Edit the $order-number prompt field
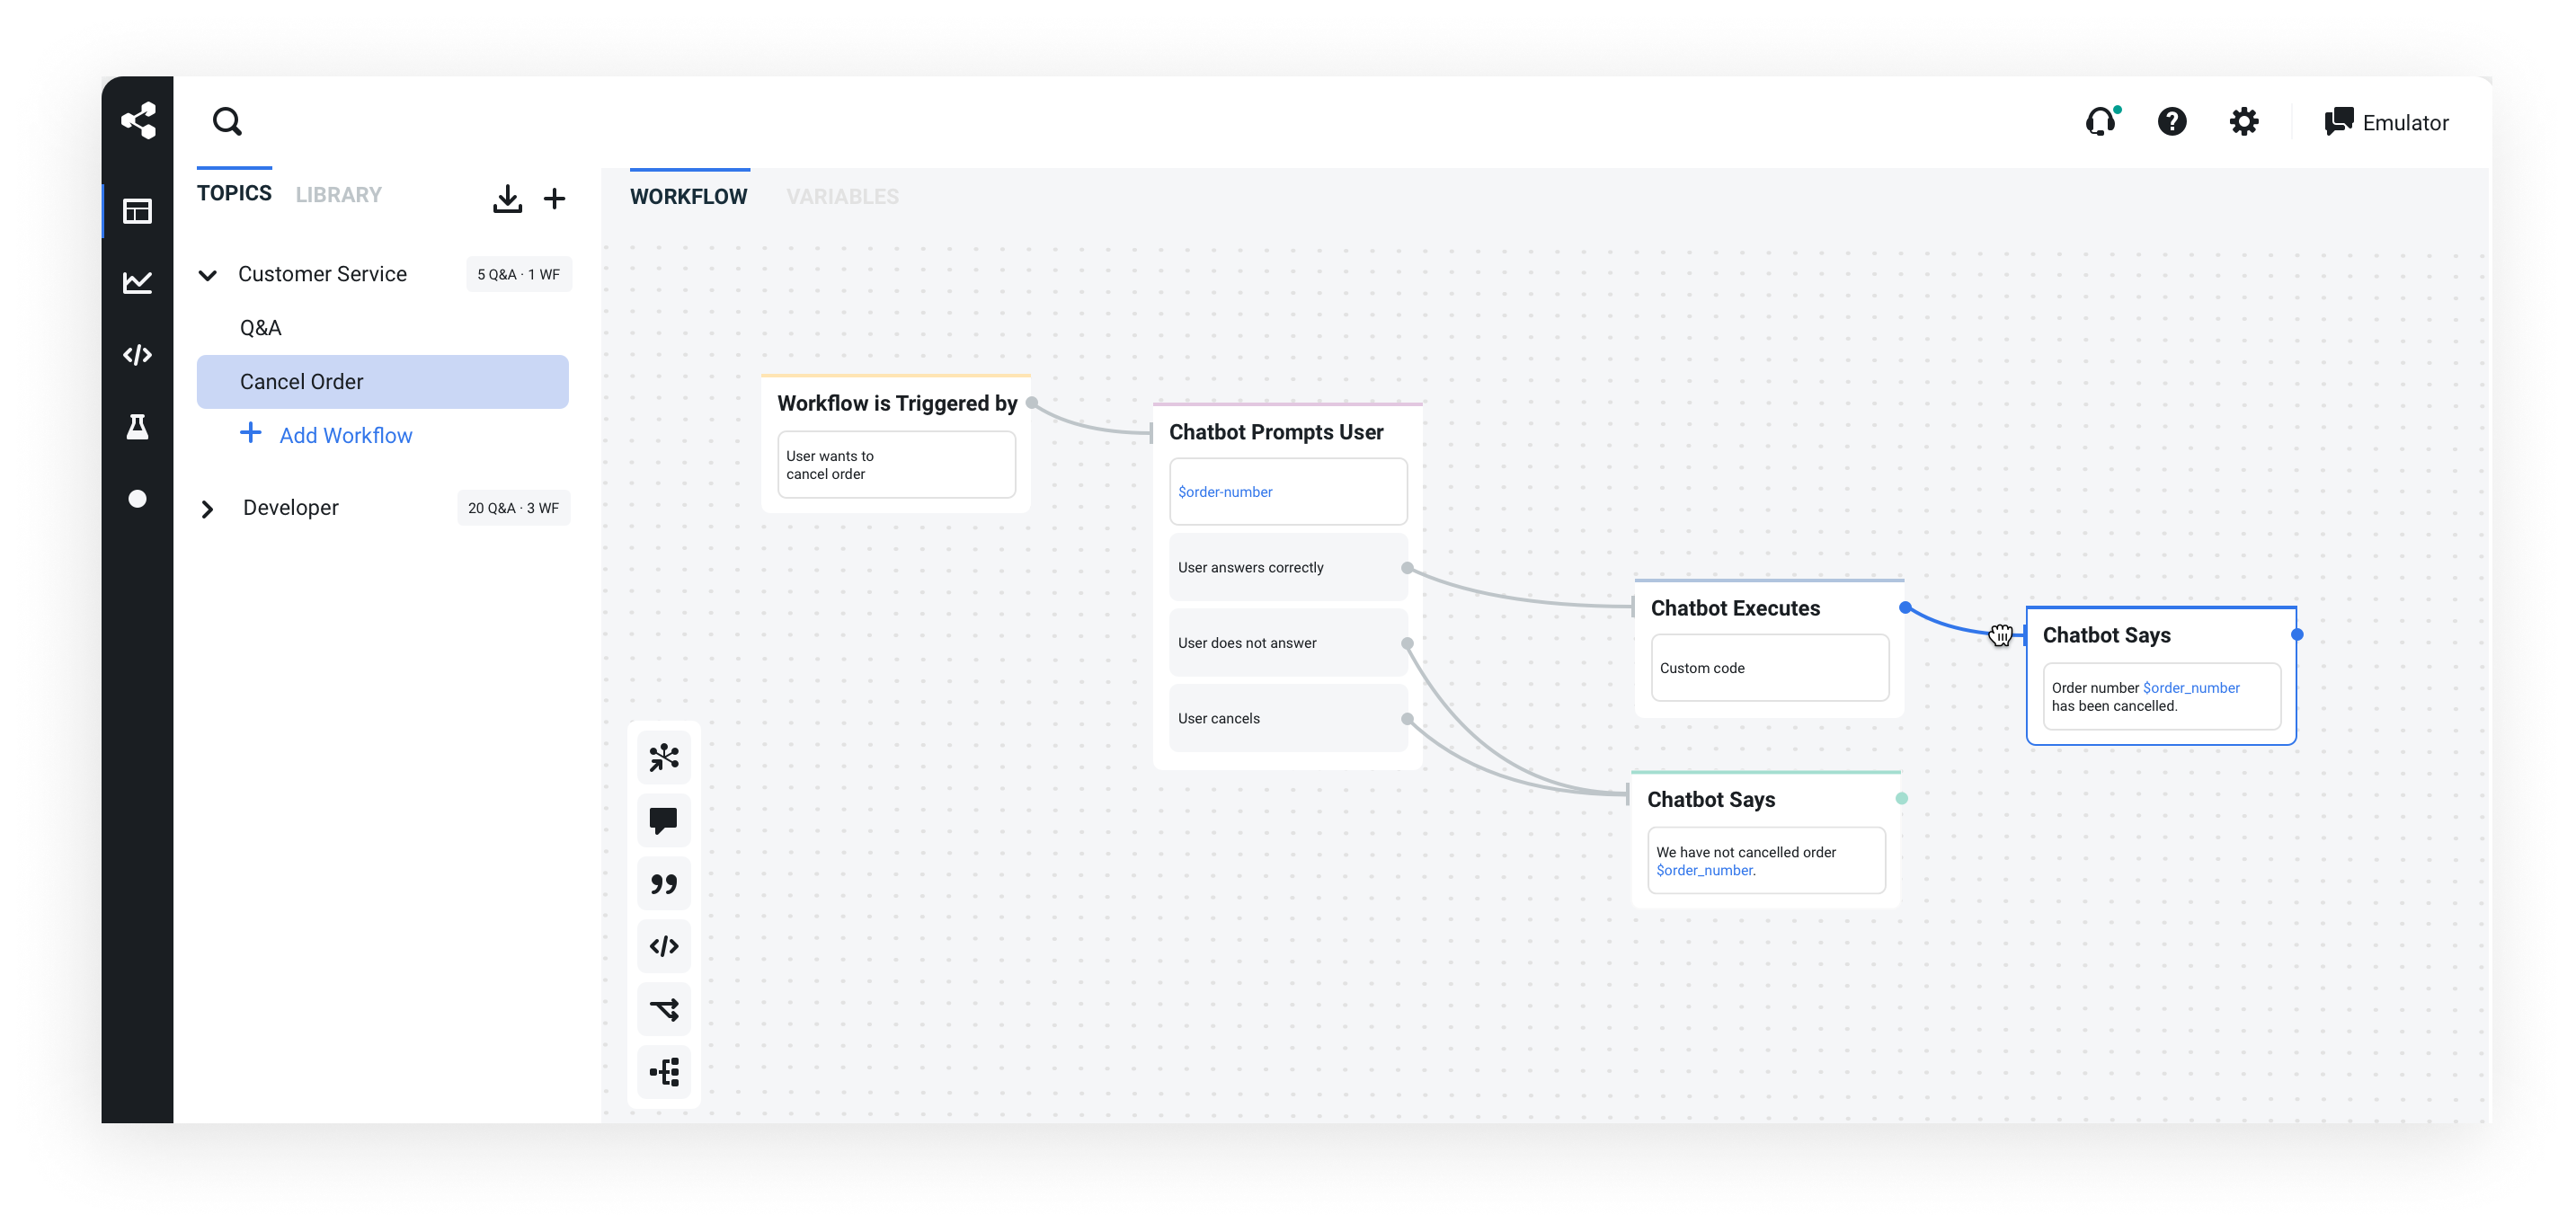This screenshot has height=1232, width=2576. pos(1288,492)
